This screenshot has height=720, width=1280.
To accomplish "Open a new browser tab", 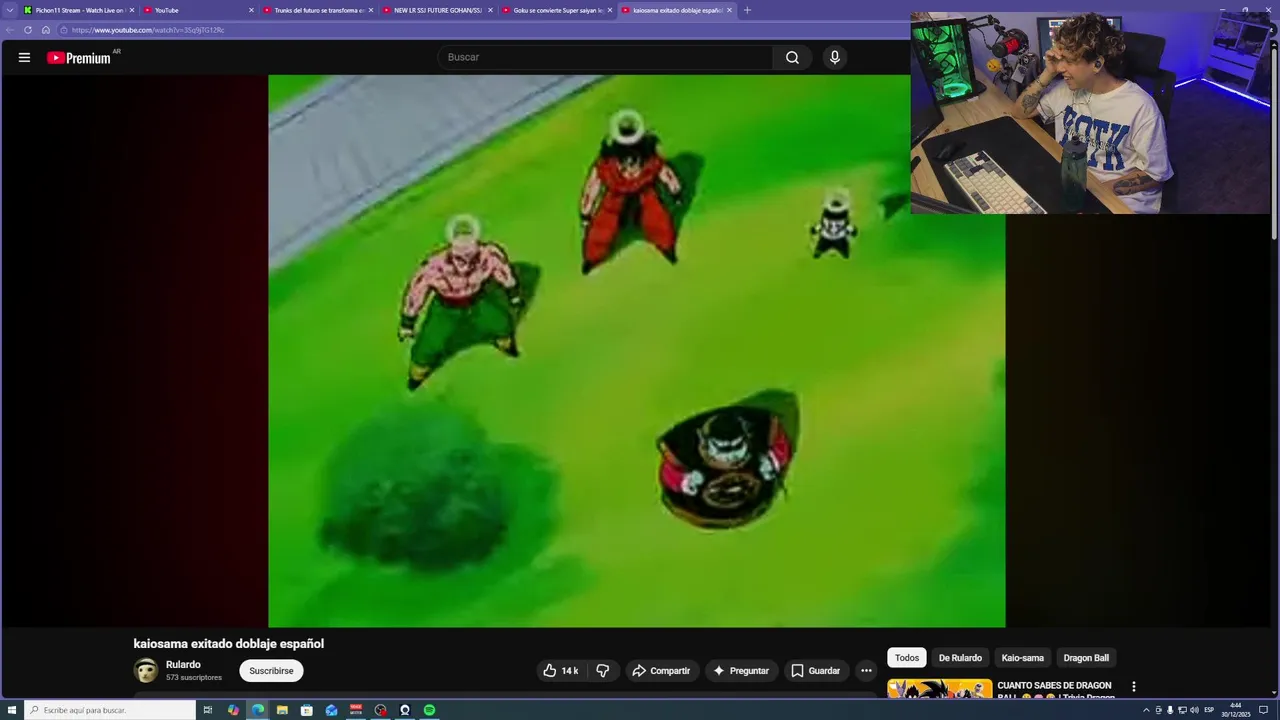I will pyautogui.click(x=747, y=10).
